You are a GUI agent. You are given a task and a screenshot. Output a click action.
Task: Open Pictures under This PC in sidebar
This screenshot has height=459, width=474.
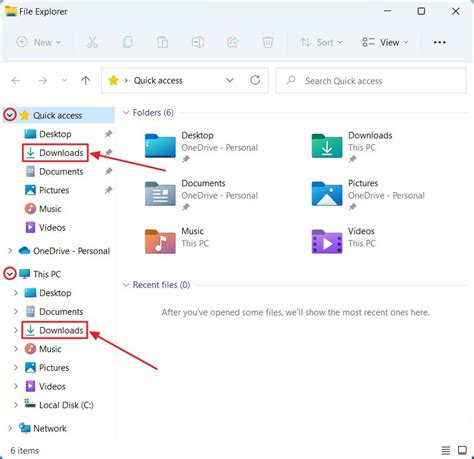coord(47,367)
